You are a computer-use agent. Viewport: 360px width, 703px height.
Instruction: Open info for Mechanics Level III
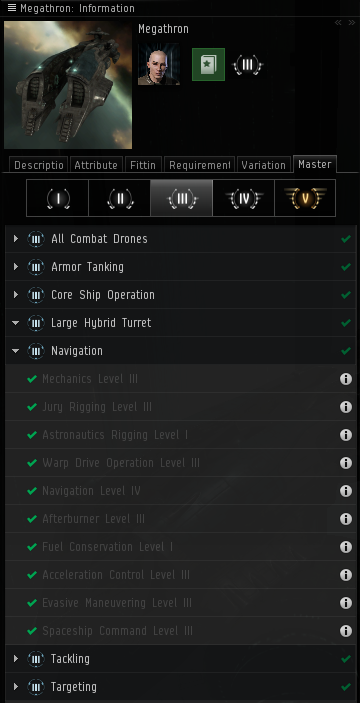(346, 379)
